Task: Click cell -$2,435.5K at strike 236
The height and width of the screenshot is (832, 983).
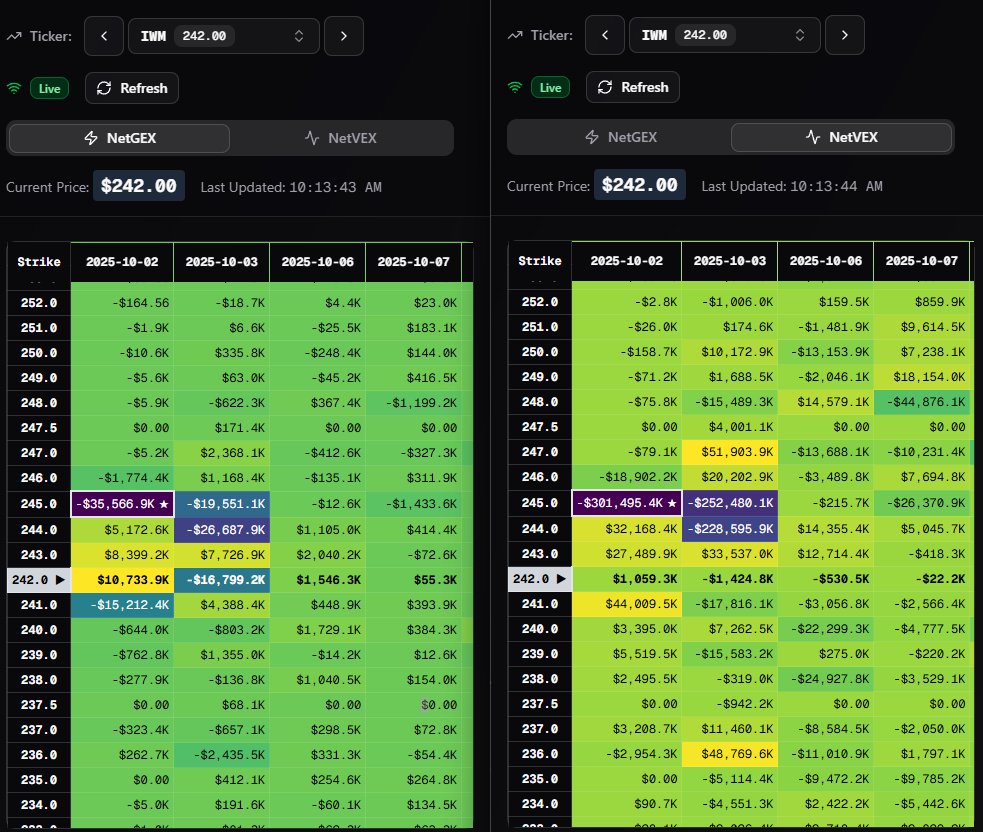Action: pyautogui.click(x=222, y=755)
